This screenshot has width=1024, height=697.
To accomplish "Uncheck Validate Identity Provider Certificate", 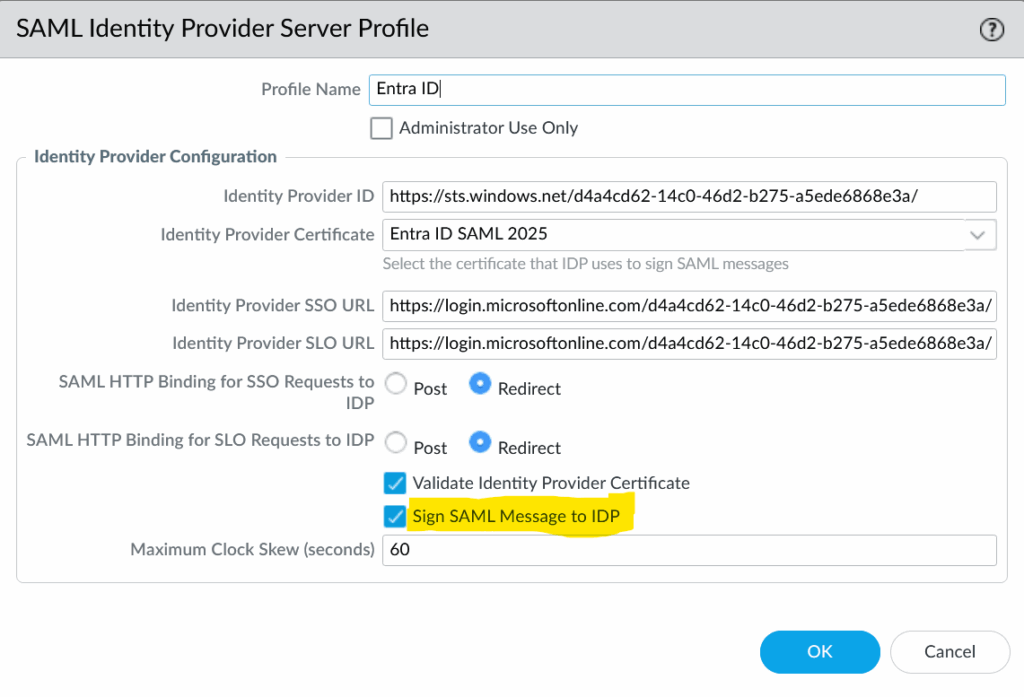I will (x=395, y=483).
